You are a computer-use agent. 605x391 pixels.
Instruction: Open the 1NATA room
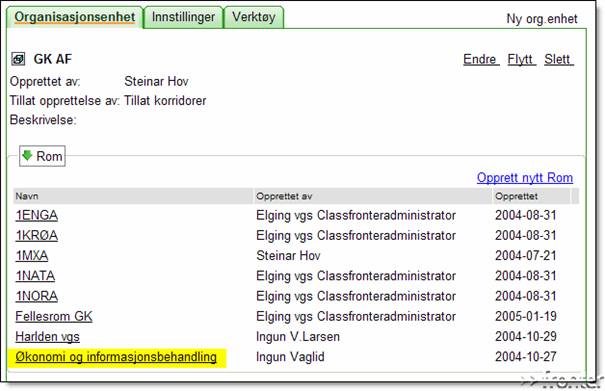[x=35, y=276]
